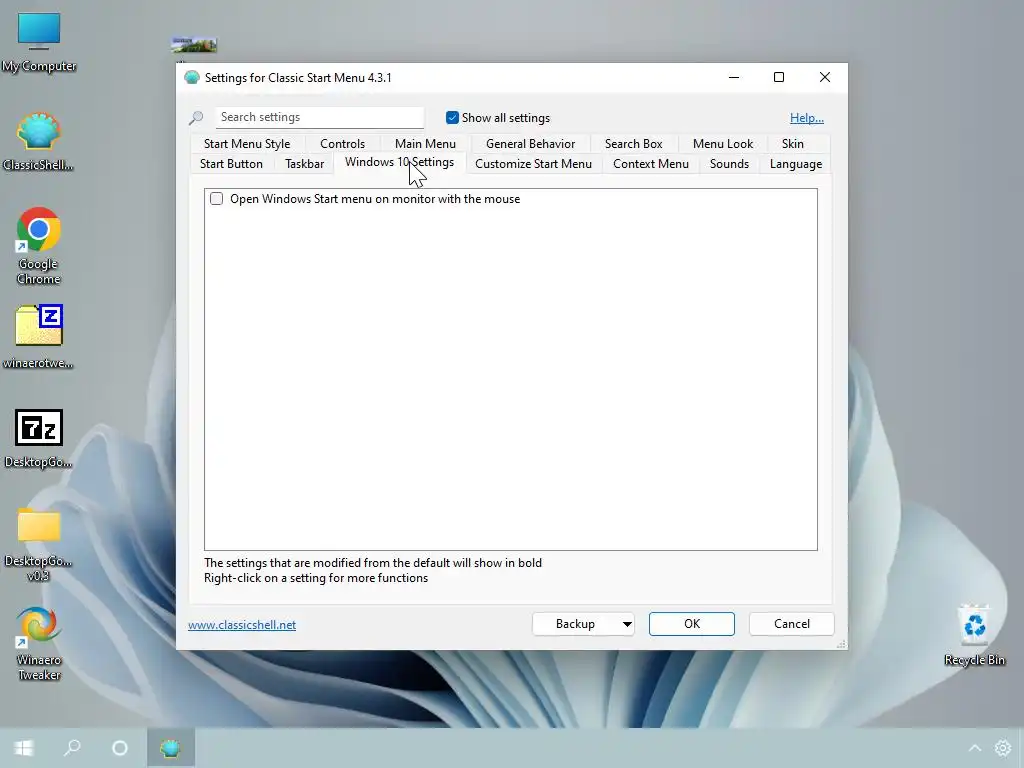Select the Taskbar tab
1024x768 pixels.
click(304, 164)
